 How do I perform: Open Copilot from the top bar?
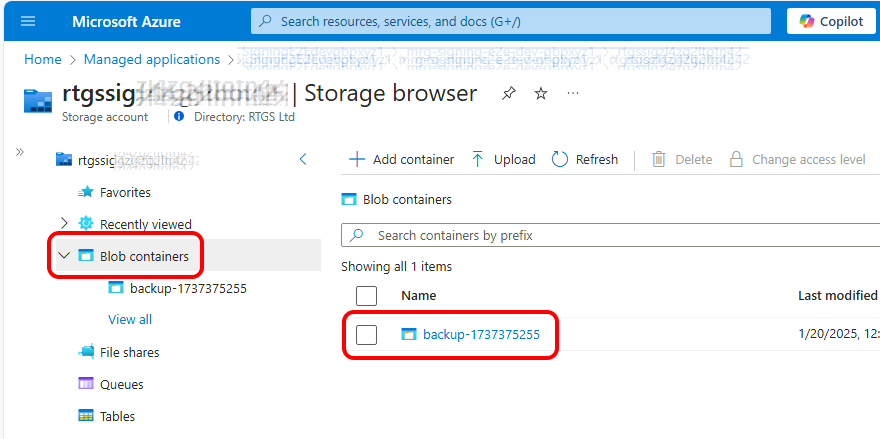point(832,21)
